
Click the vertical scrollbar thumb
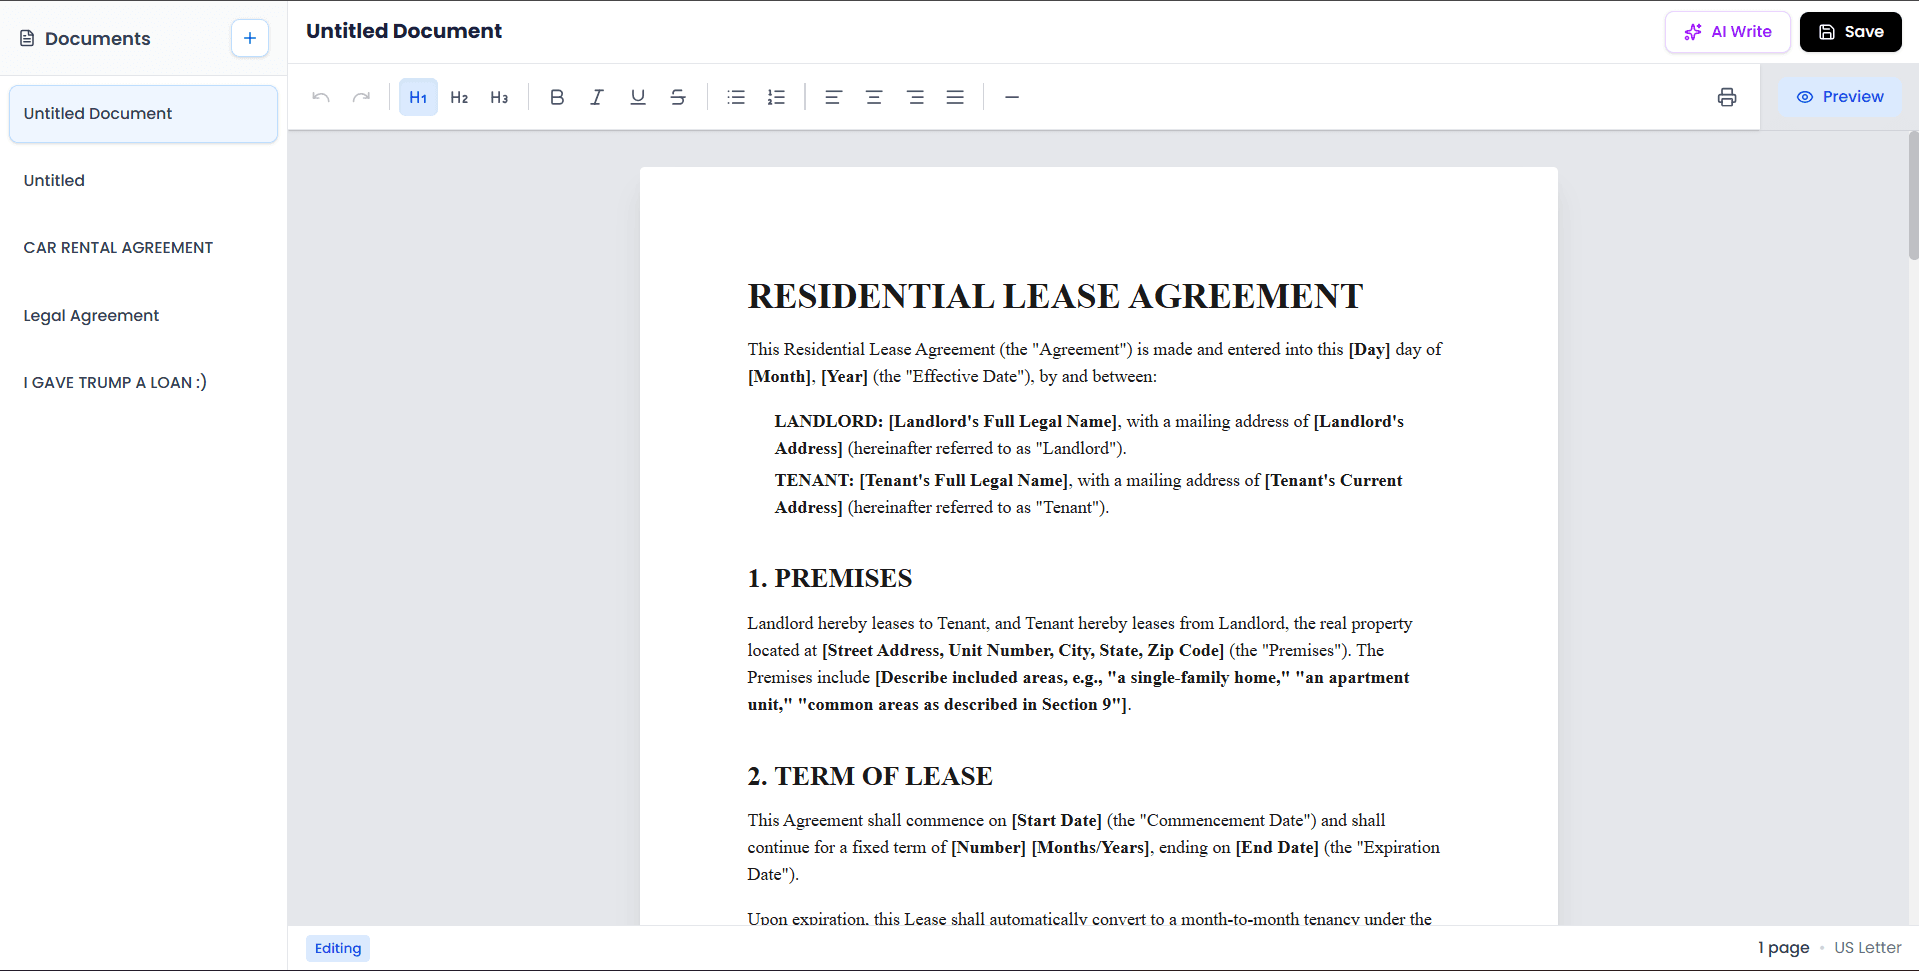point(1912,195)
